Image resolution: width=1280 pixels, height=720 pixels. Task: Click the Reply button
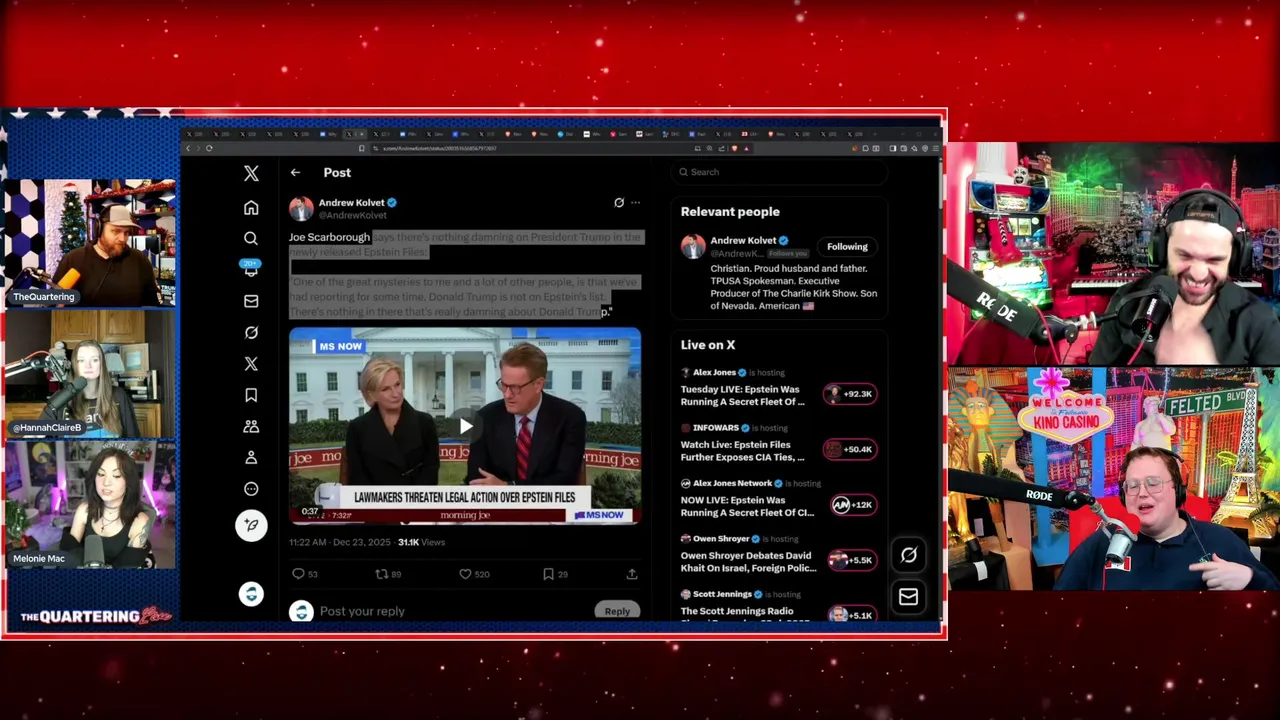(x=617, y=611)
